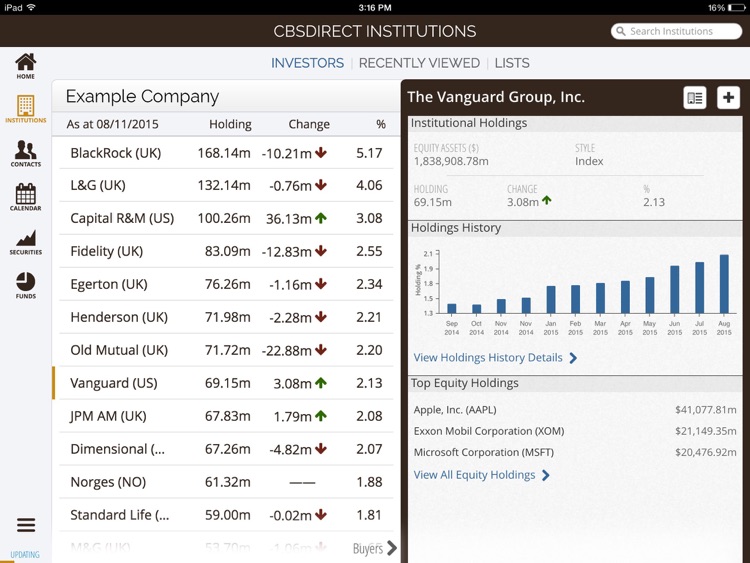Tap BlackRock holding value 168.14m

pos(224,153)
